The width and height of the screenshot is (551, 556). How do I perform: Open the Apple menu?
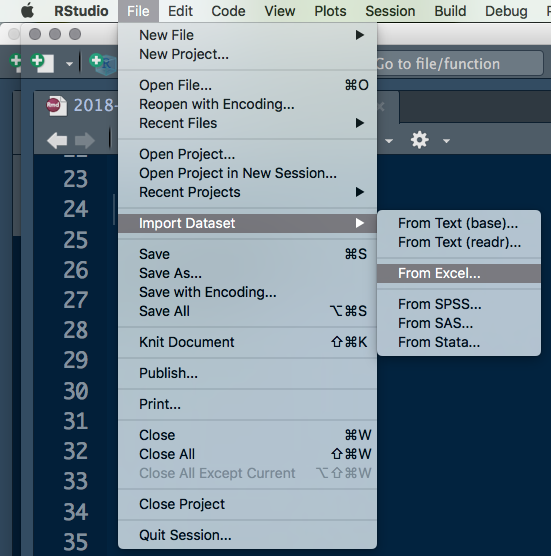(27, 11)
